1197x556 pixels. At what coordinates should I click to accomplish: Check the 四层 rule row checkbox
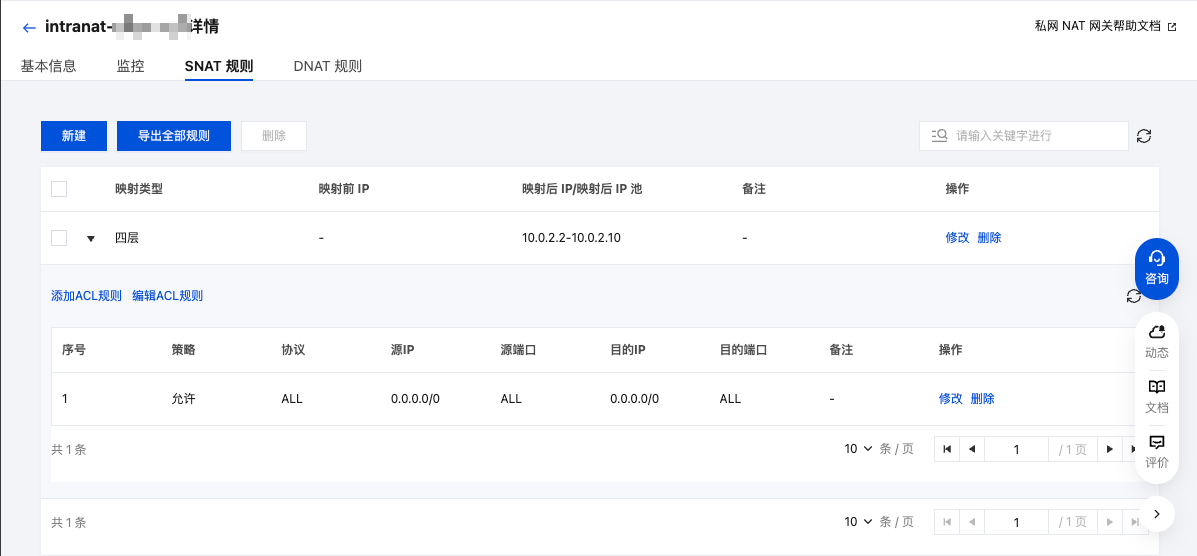(59, 238)
